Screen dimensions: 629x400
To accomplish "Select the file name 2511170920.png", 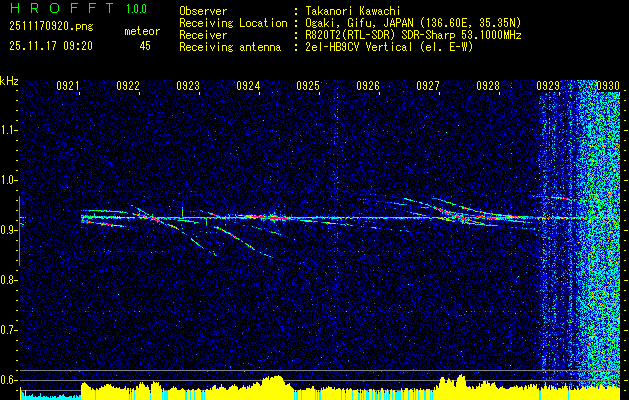I will [x=51, y=26].
